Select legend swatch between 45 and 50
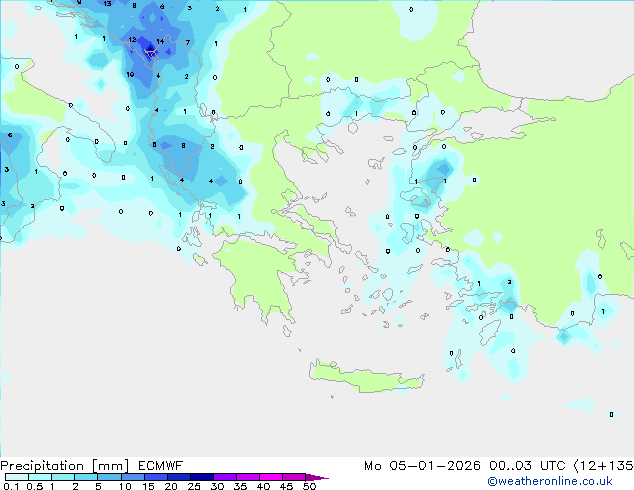This screenshot has height=490, width=634. [294, 477]
